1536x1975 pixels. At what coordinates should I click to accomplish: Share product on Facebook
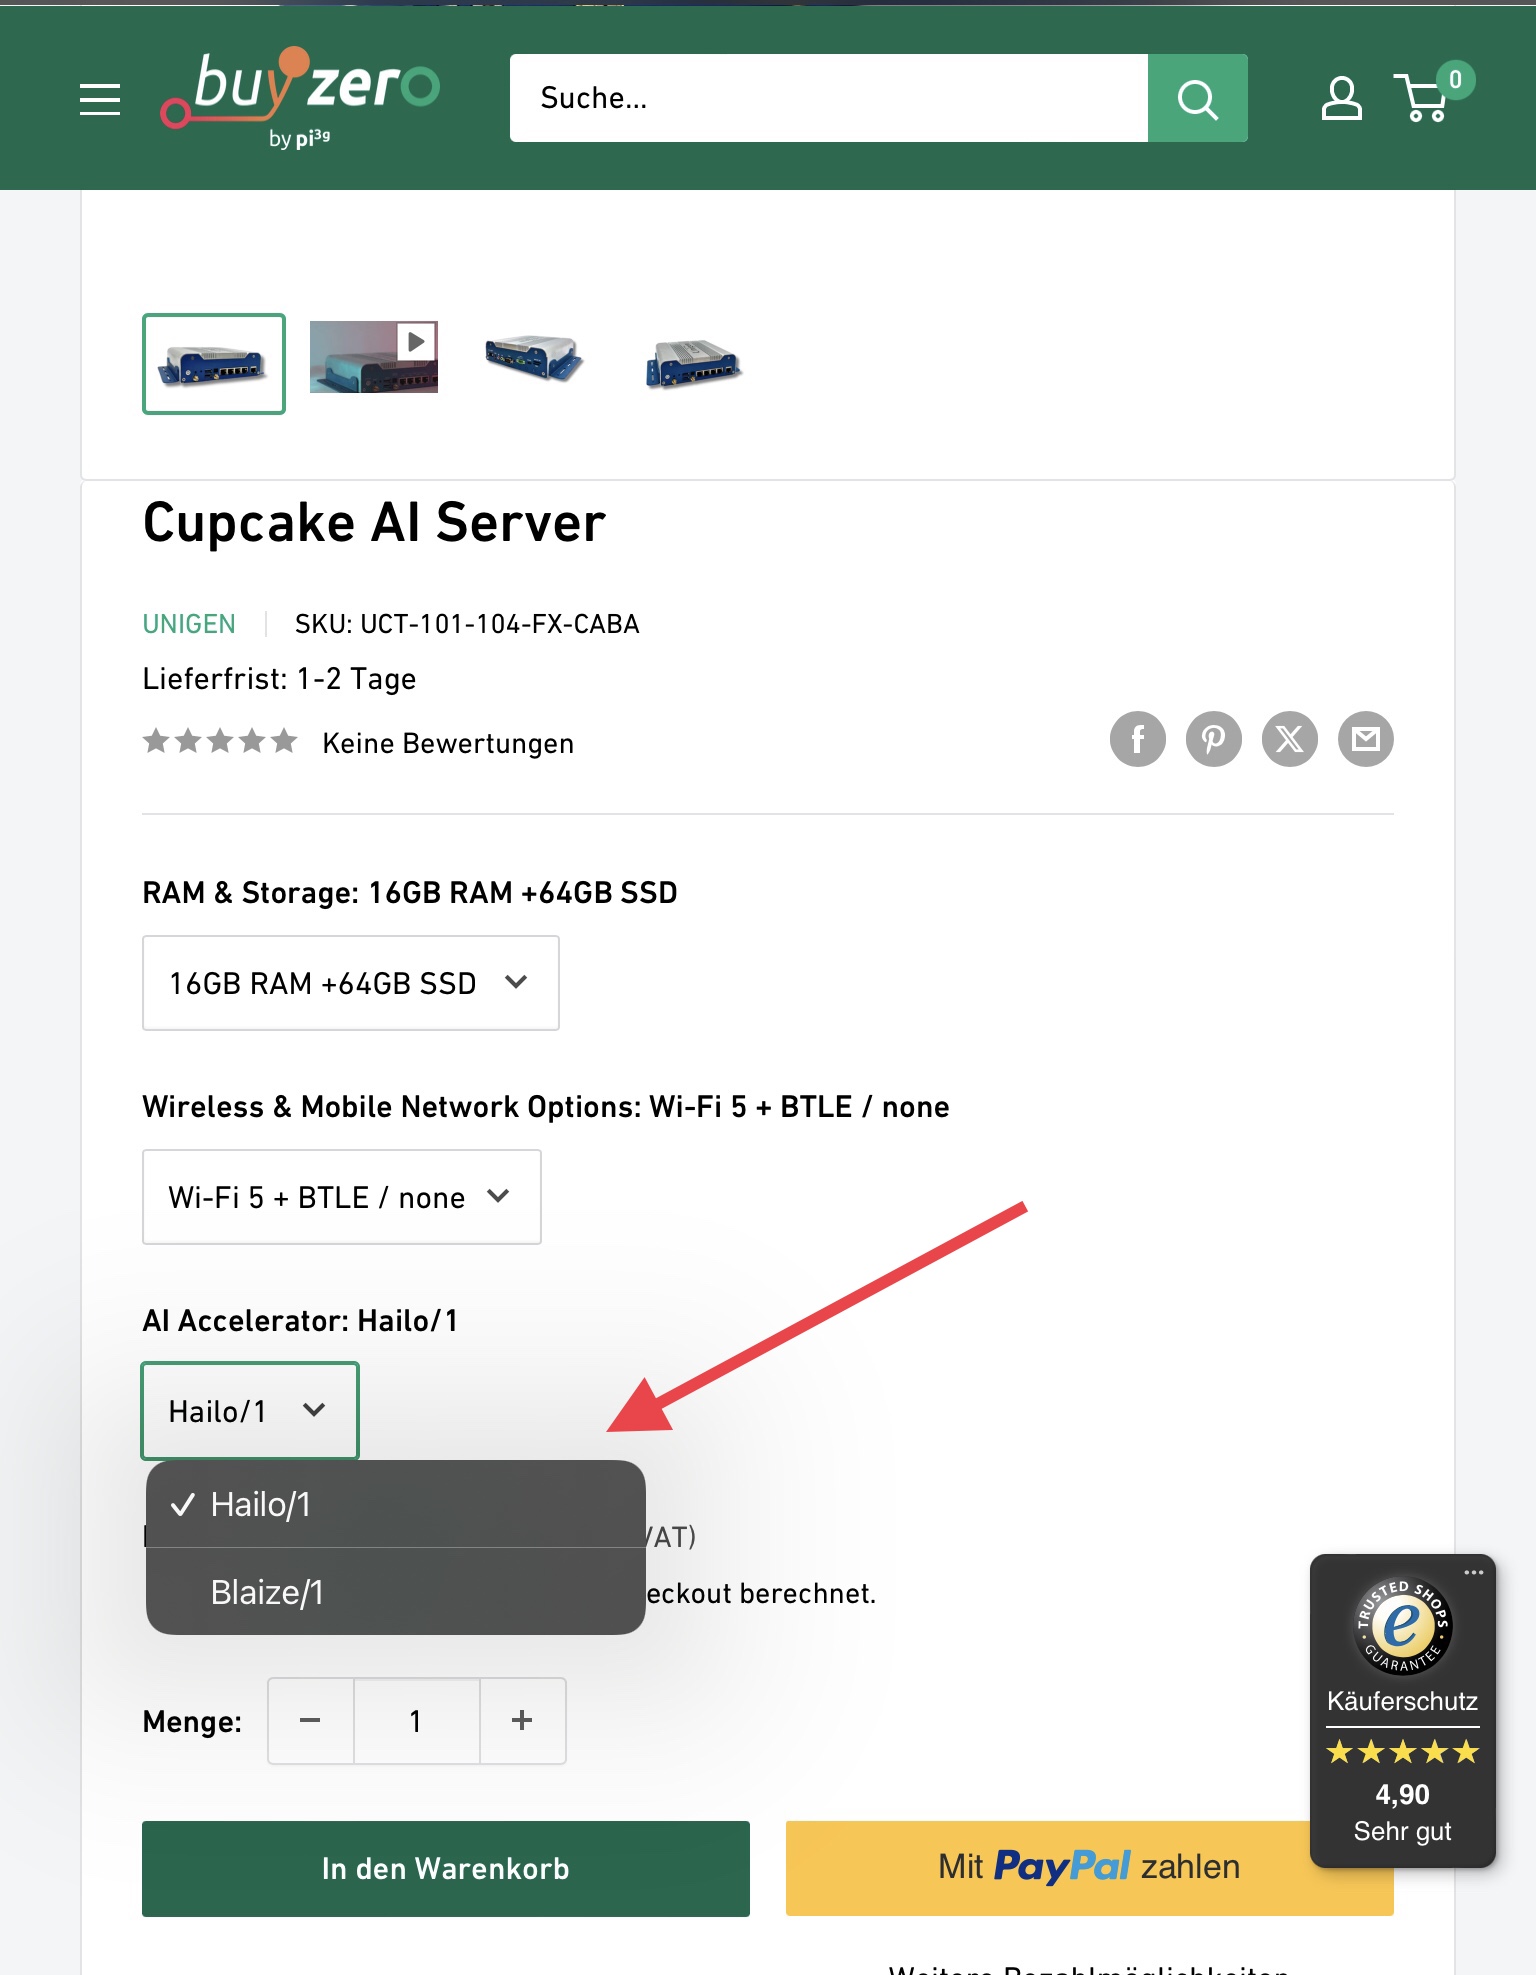click(1137, 740)
